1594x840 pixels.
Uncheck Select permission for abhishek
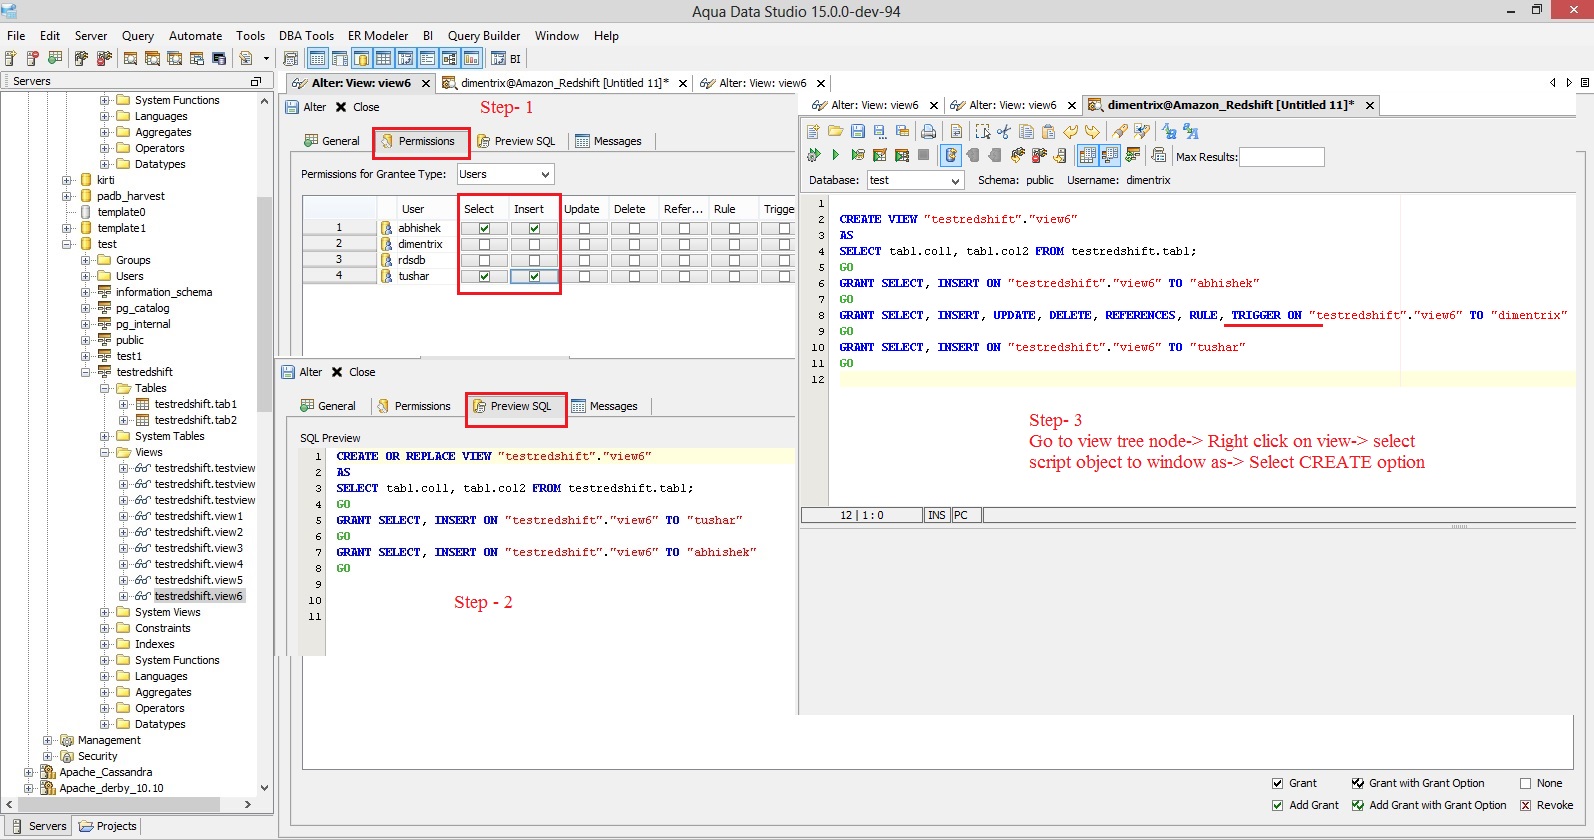tap(484, 228)
